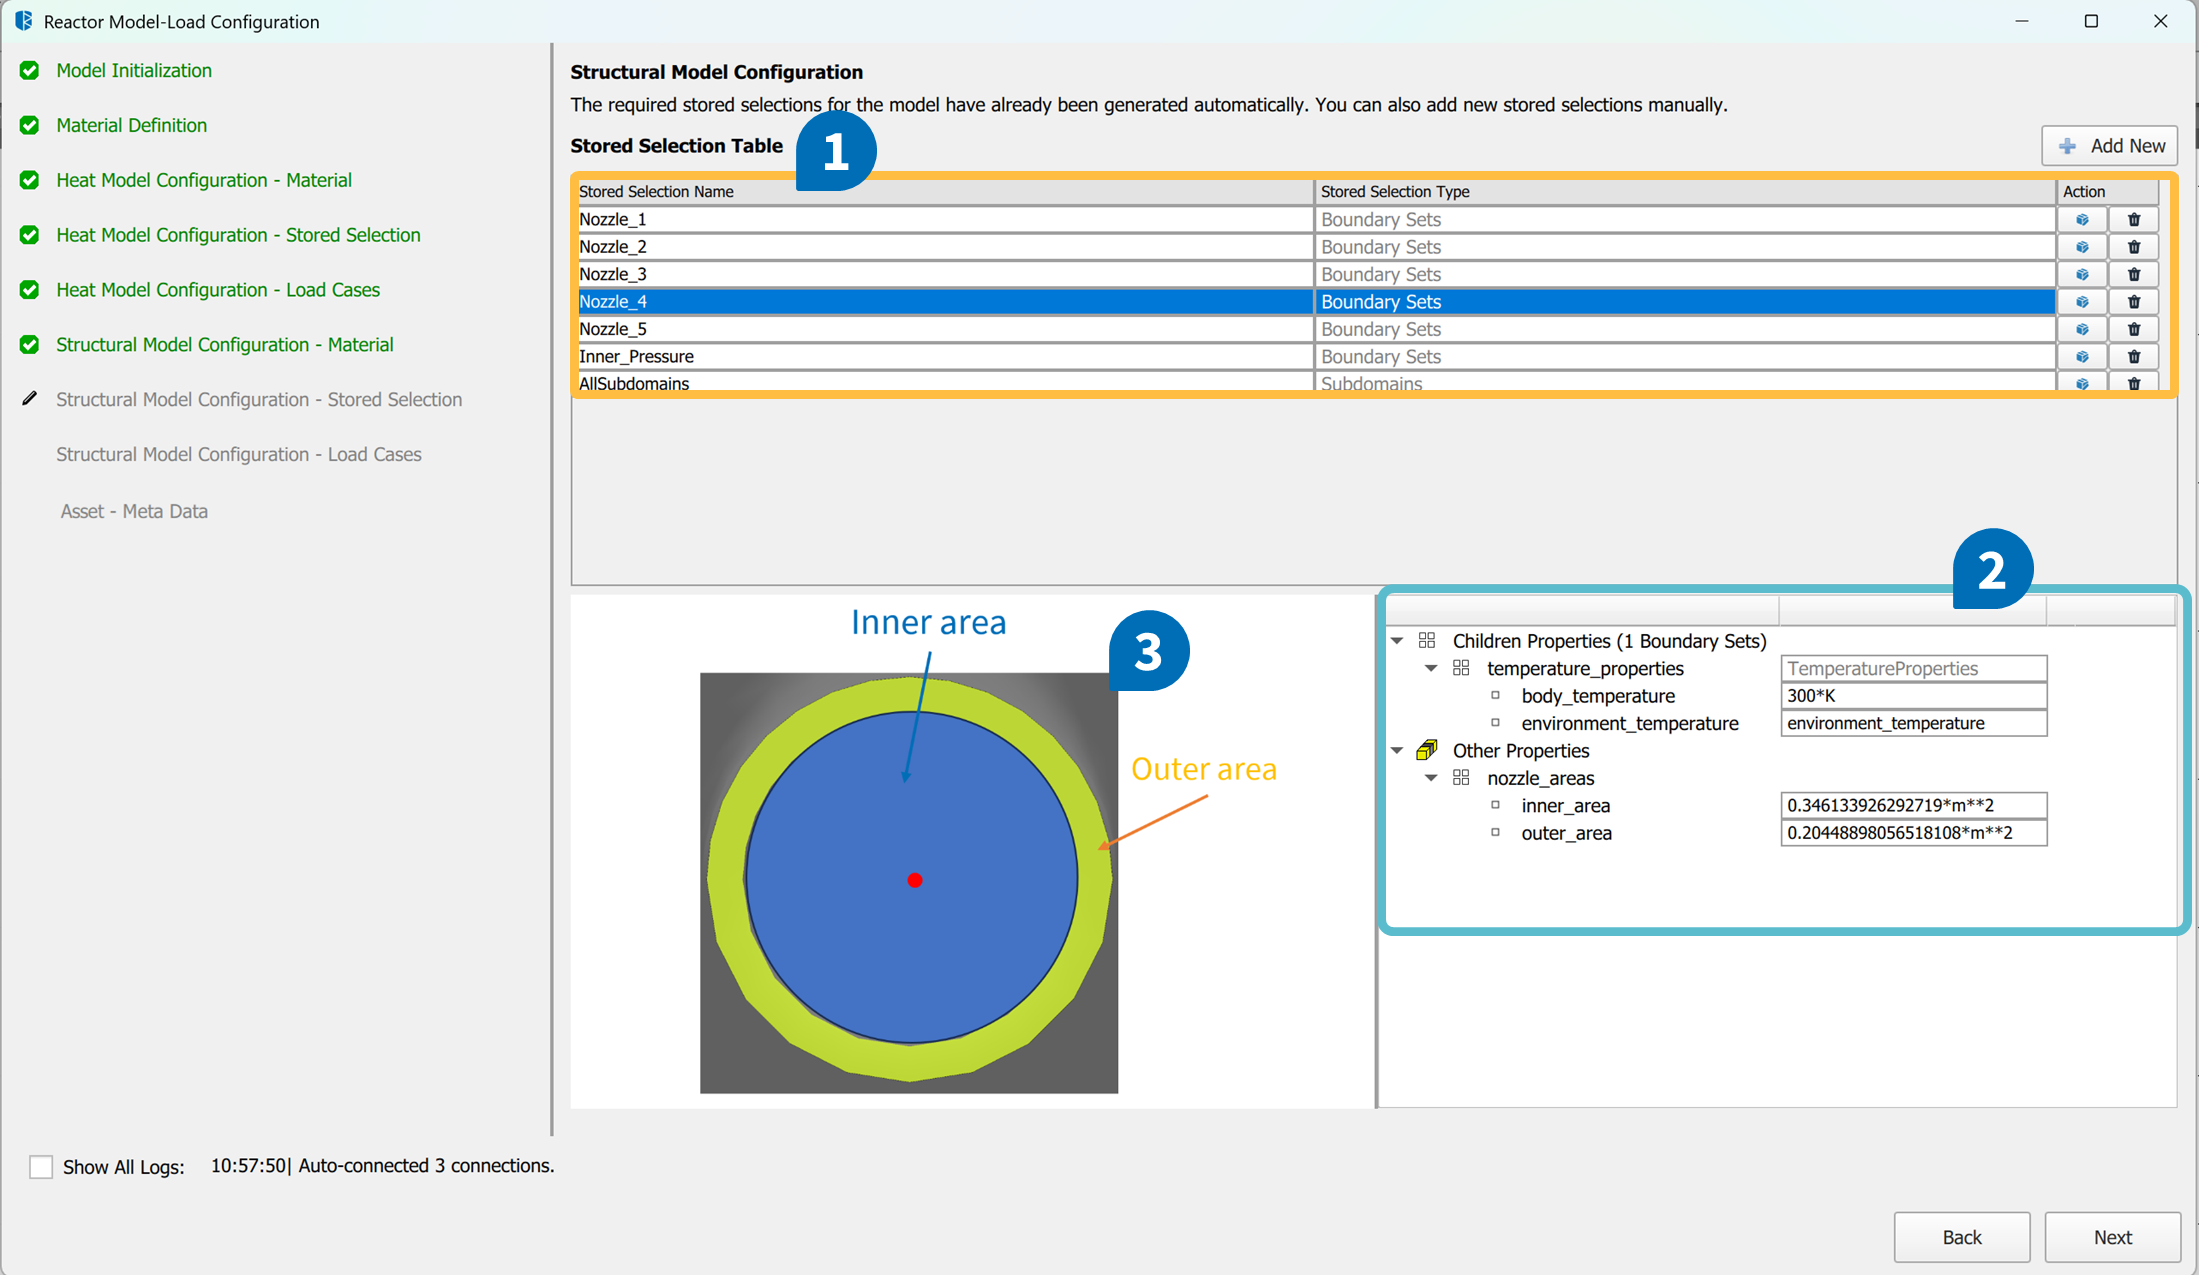Click the 3D view icon for Inner_Pressure
This screenshot has width=2199, height=1275.
coord(2082,357)
